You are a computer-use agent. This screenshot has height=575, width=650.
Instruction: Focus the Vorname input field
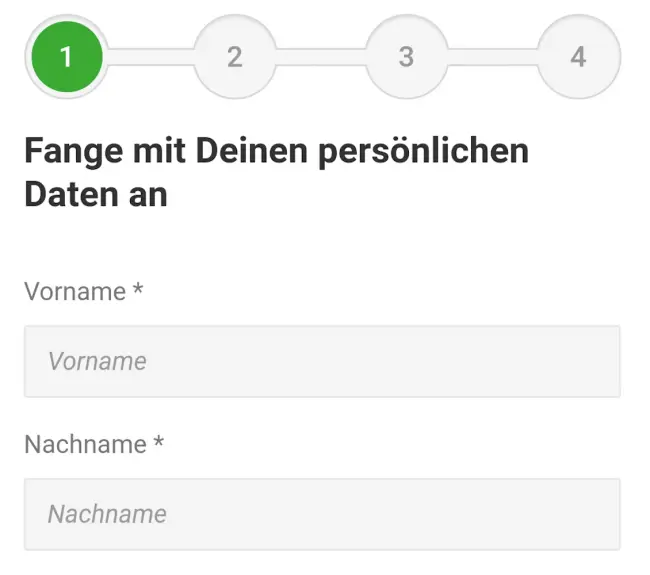point(322,361)
